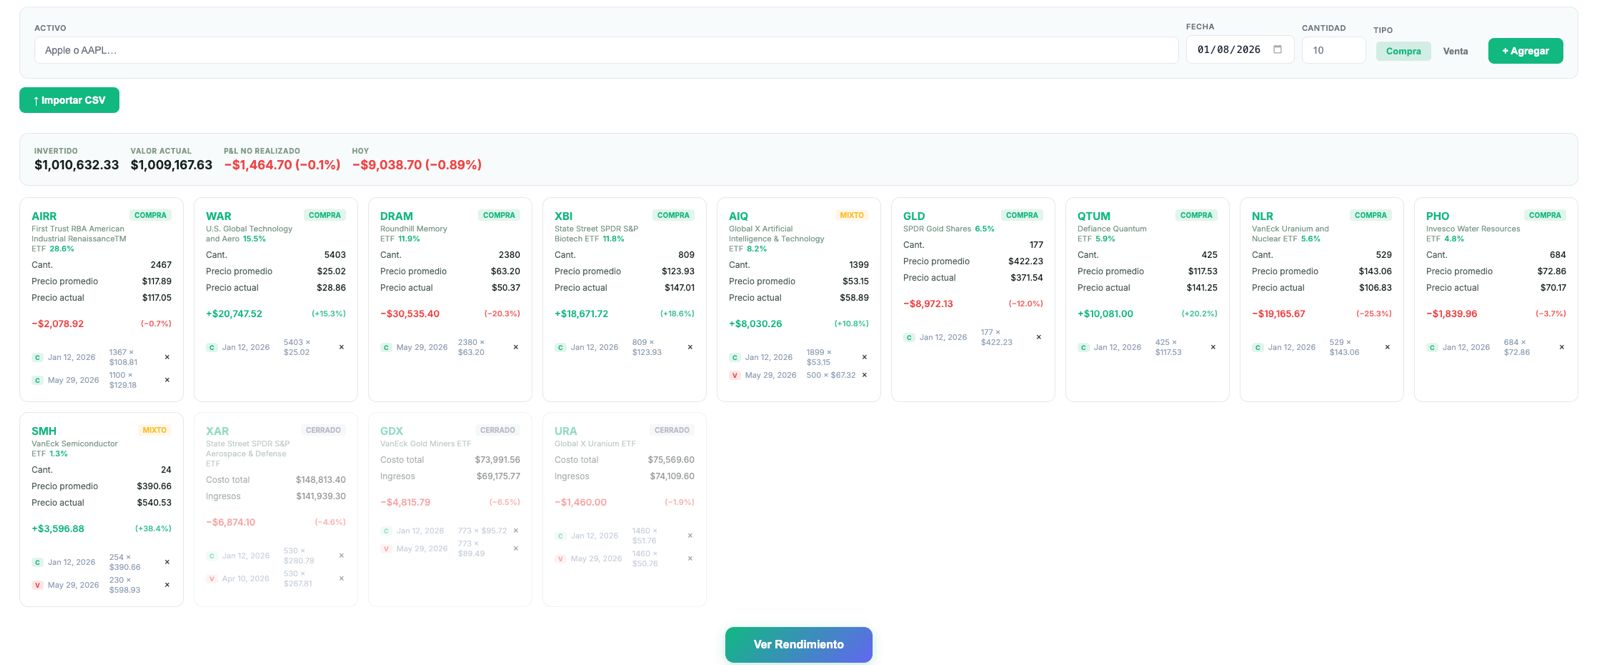This screenshot has height=665, width=1600.
Task: Select Compra transaction type
Action: click(x=1403, y=51)
